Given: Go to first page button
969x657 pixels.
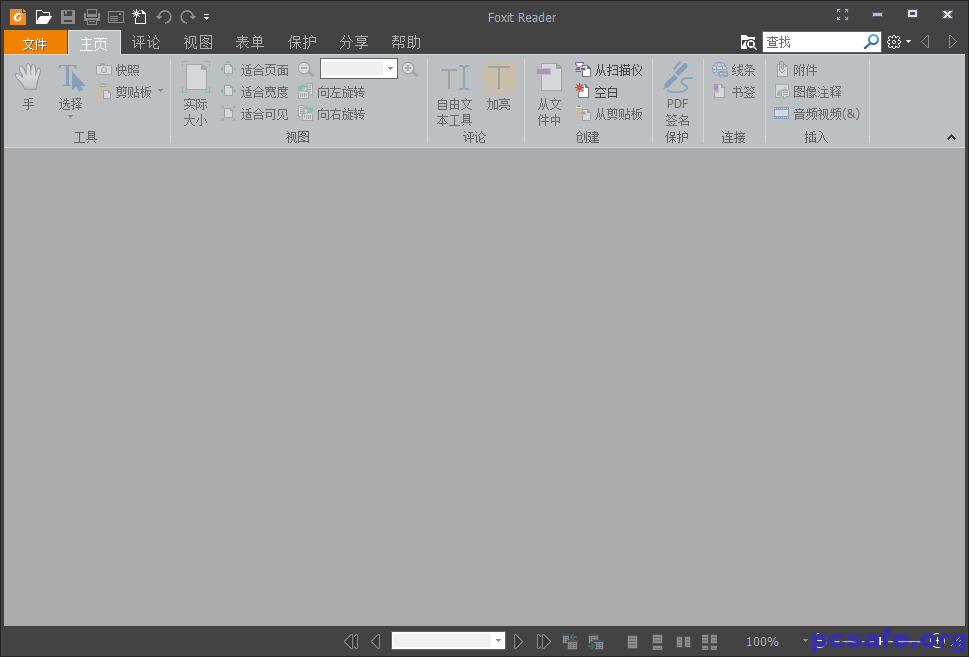Looking at the screenshot, I should [350, 642].
